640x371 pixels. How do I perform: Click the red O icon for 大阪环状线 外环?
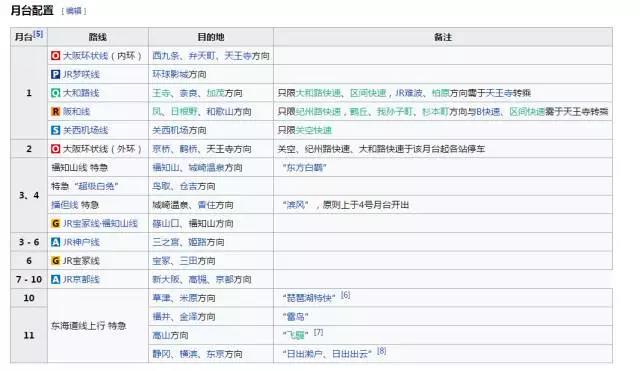56,149
